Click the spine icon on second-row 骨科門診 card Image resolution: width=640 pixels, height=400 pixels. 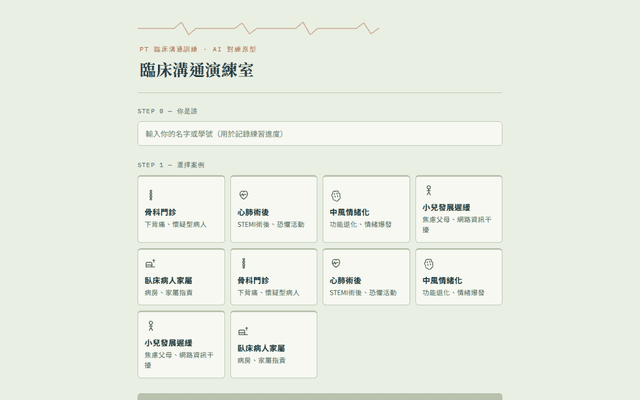(x=244, y=263)
